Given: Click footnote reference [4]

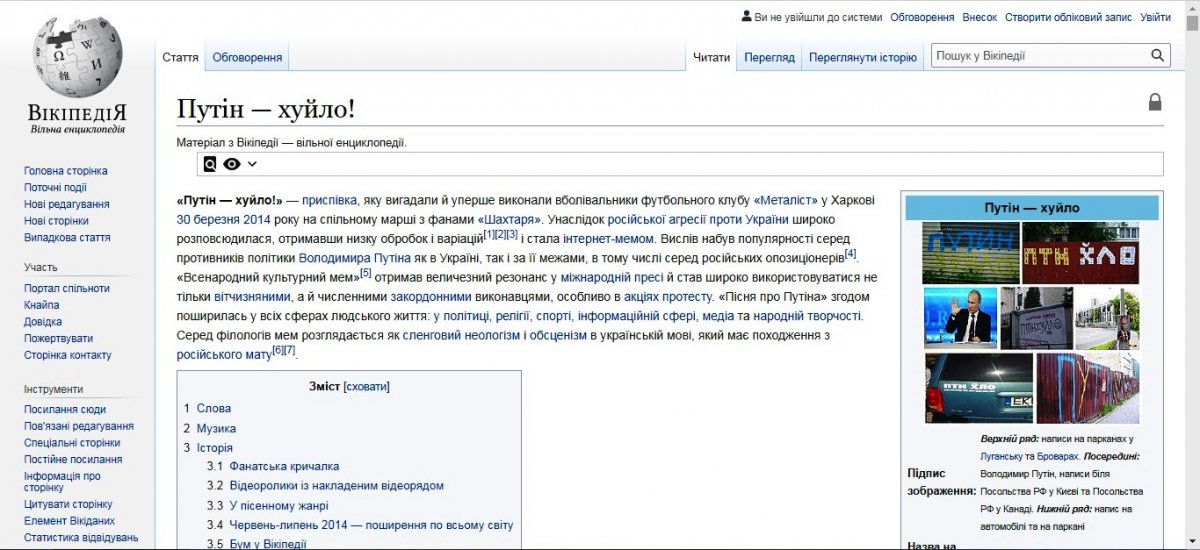Looking at the screenshot, I should tap(851, 253).
